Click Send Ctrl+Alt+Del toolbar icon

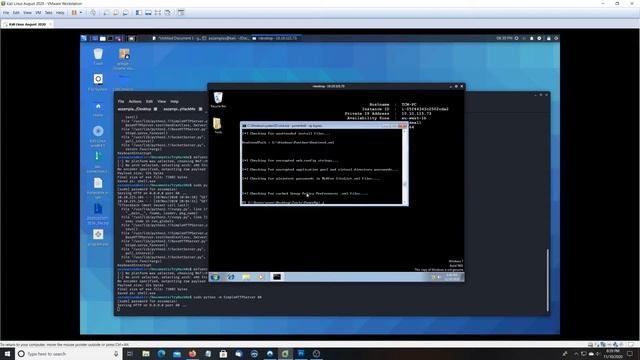93,13
